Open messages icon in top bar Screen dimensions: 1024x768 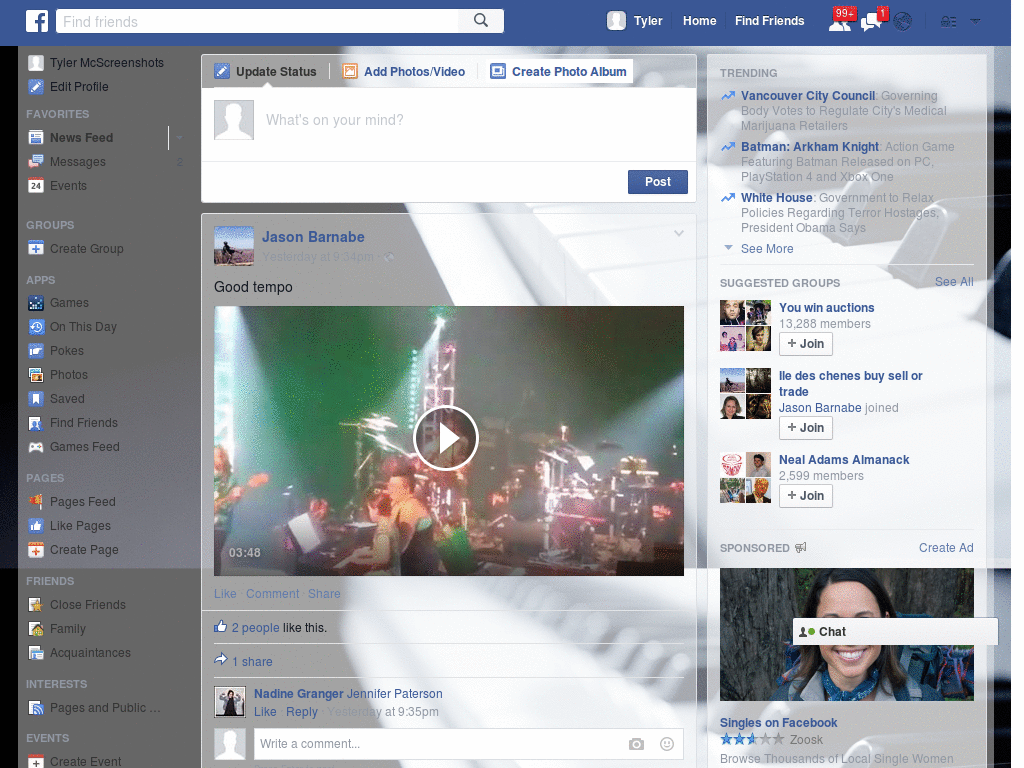pyautogui.click(x=872, y=22)
